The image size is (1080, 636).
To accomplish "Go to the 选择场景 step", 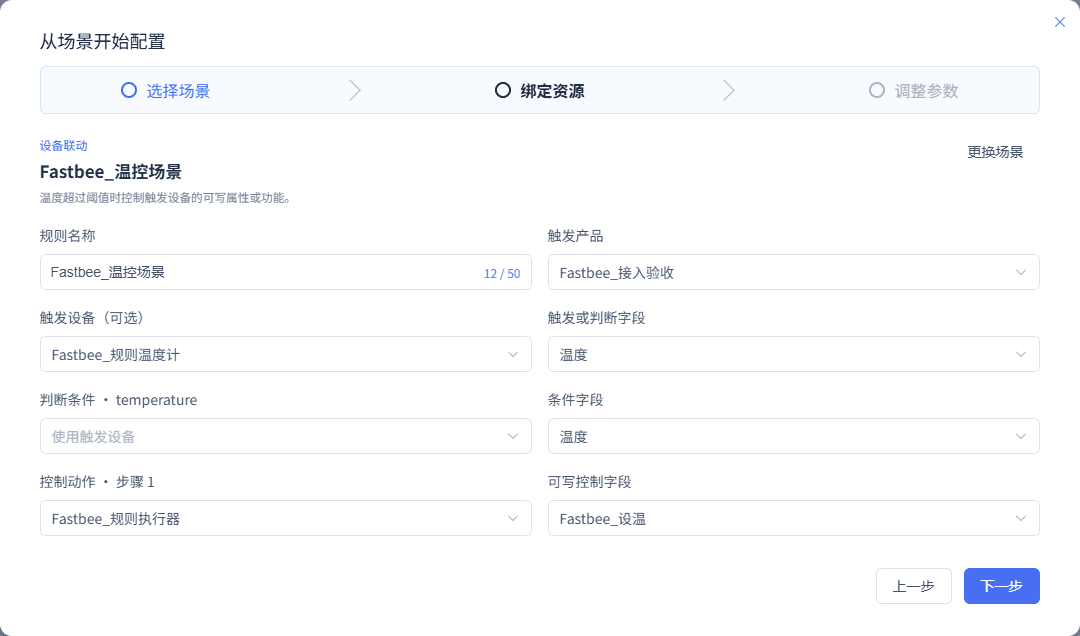I will click(165, 90).
